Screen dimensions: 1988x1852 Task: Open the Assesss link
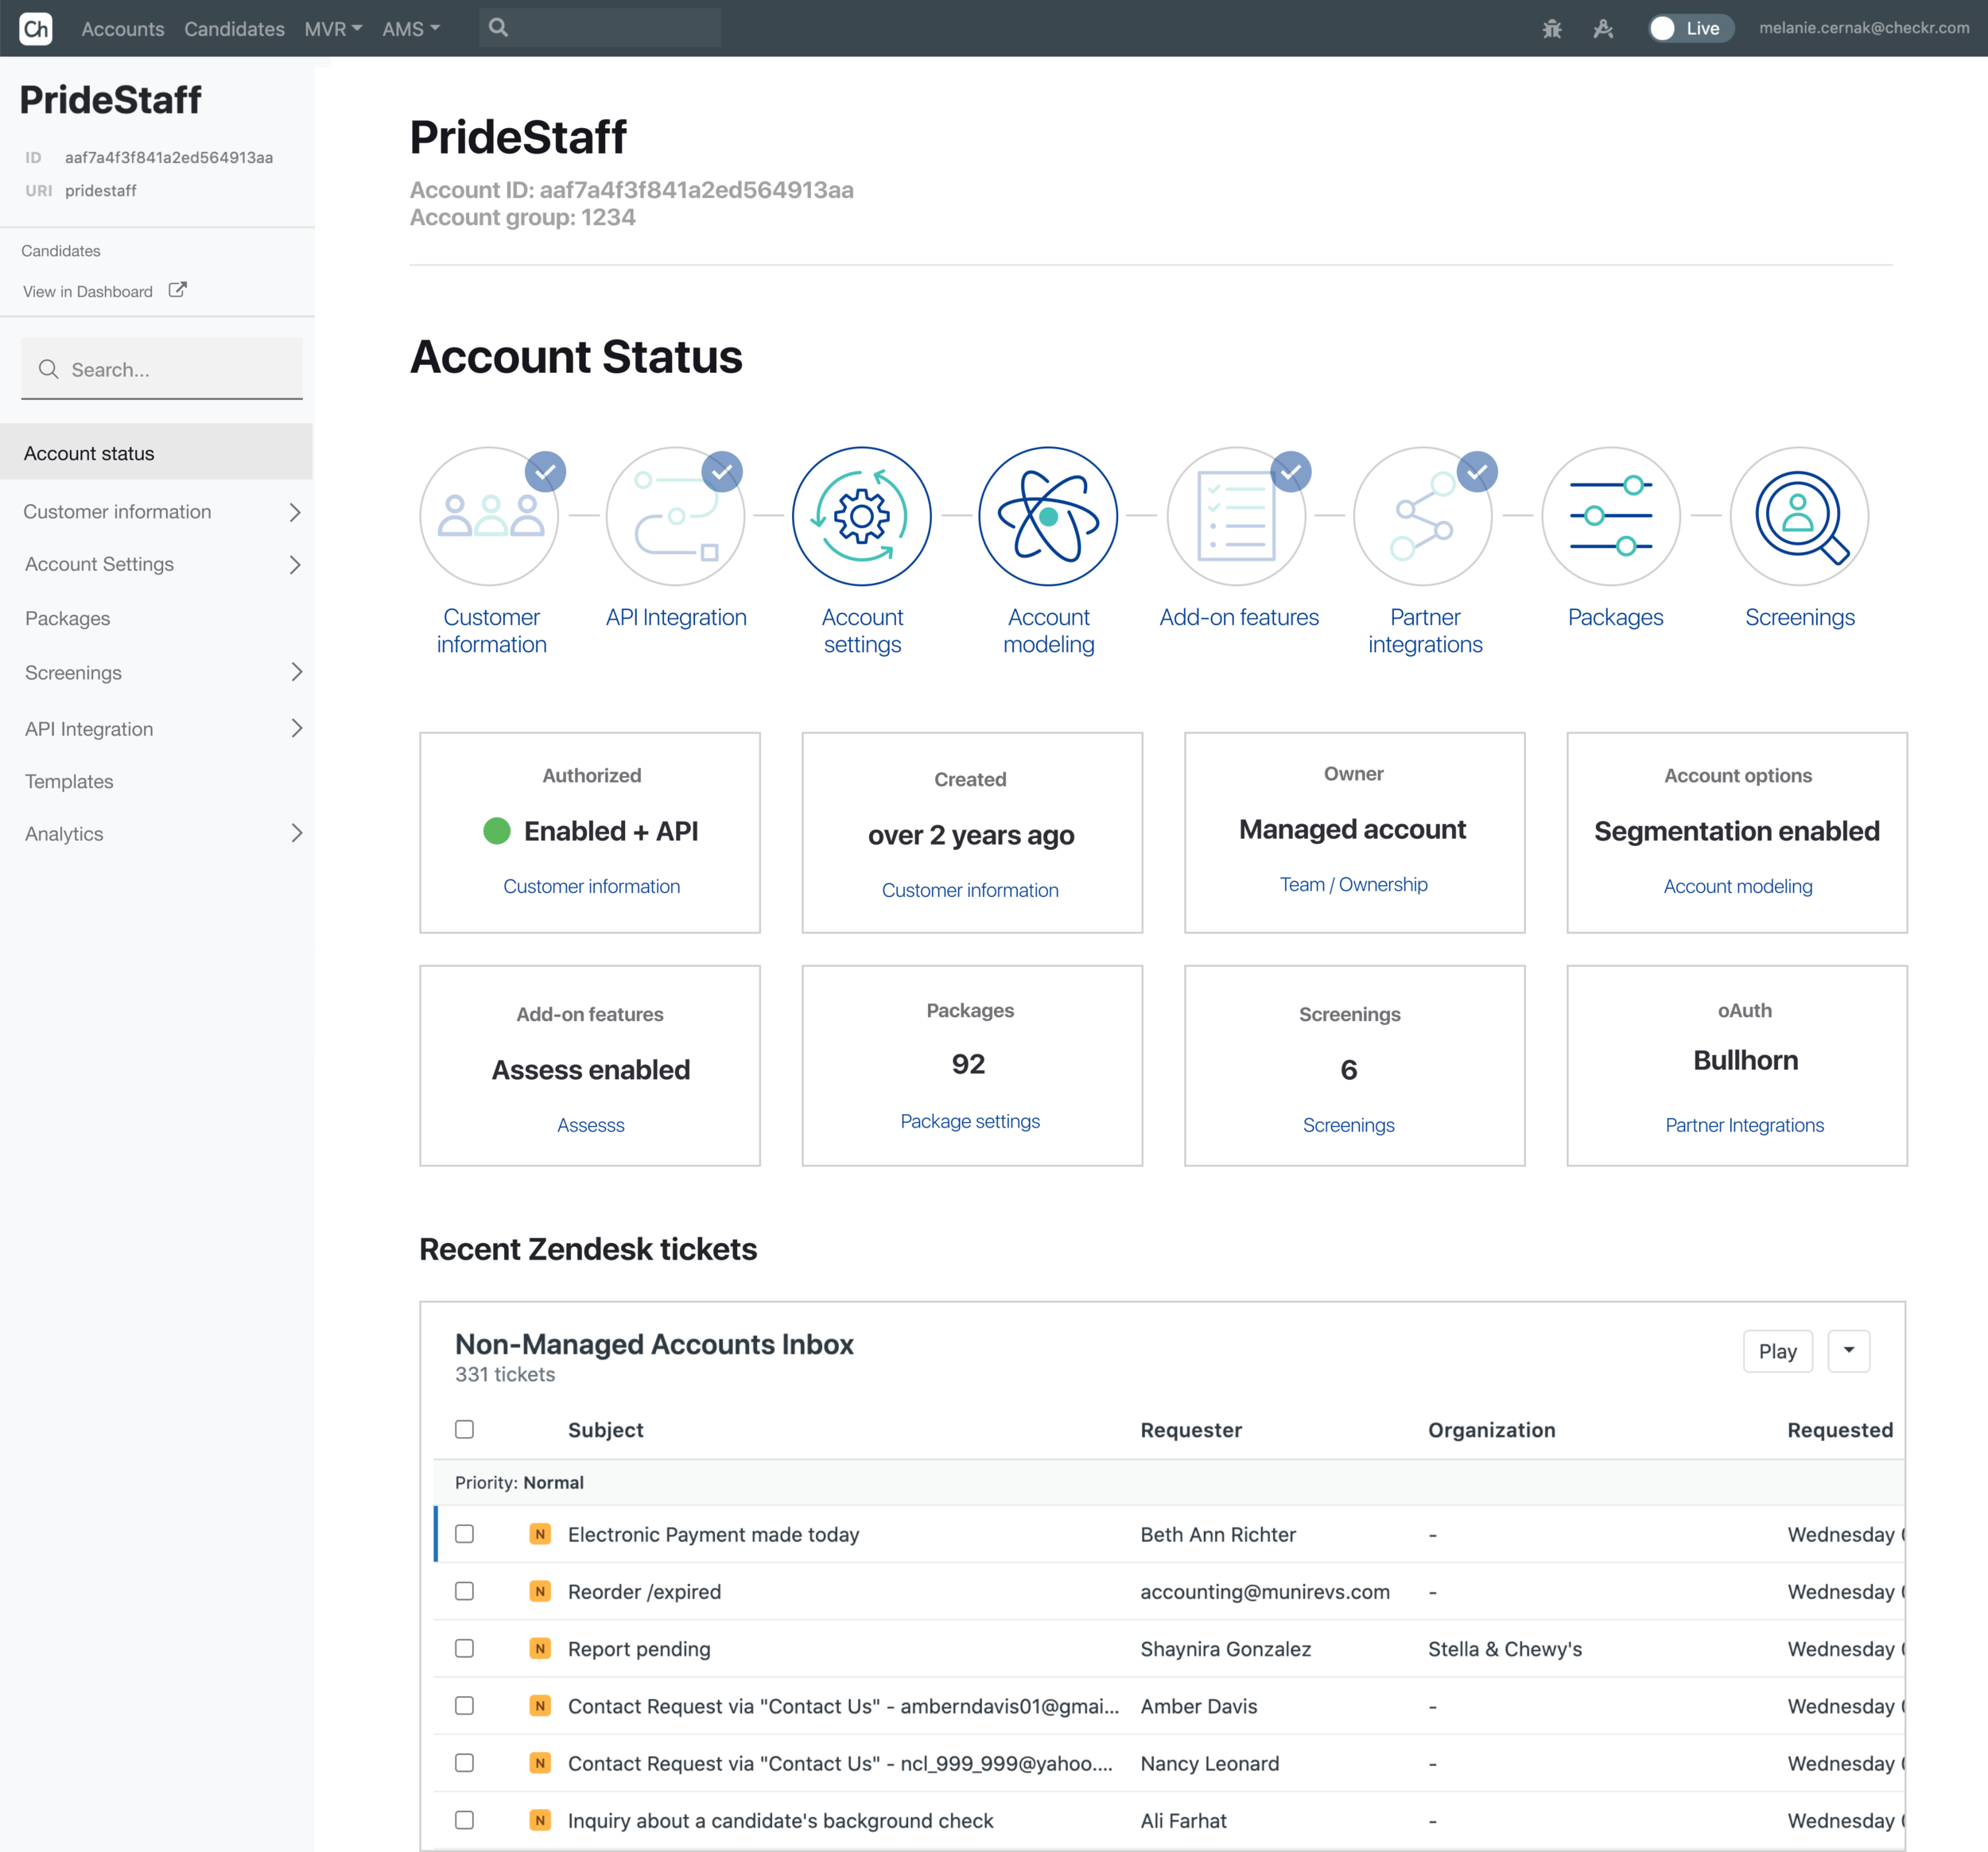coord(591,1125)
